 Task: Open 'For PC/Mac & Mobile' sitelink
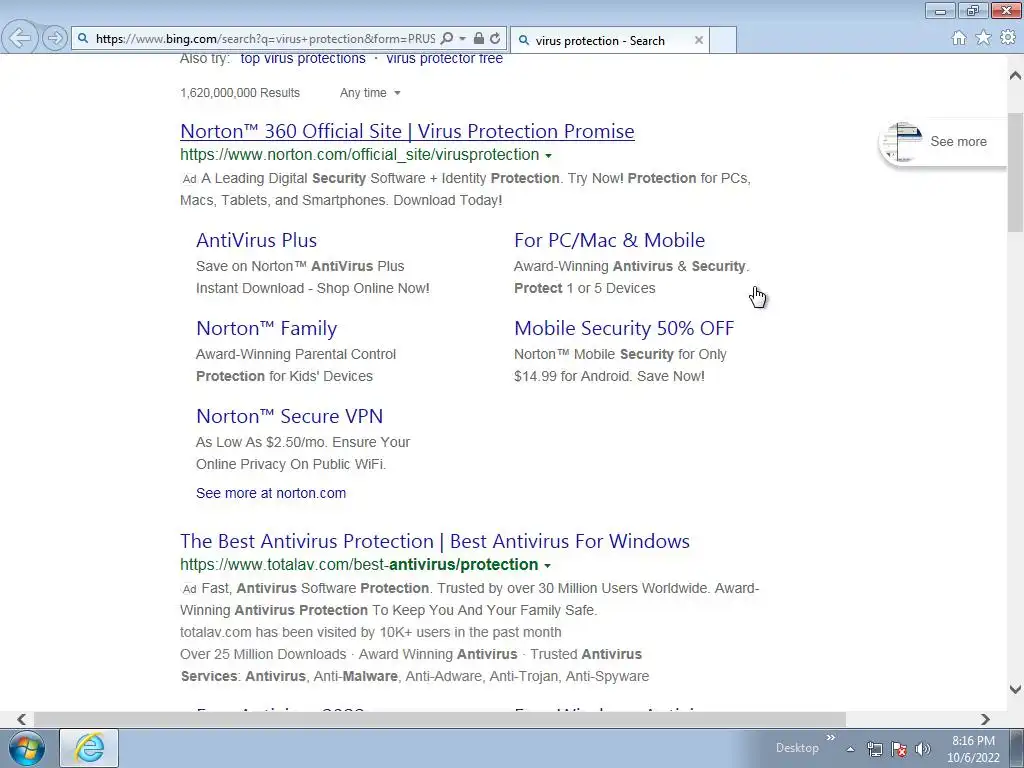(609, 240)
